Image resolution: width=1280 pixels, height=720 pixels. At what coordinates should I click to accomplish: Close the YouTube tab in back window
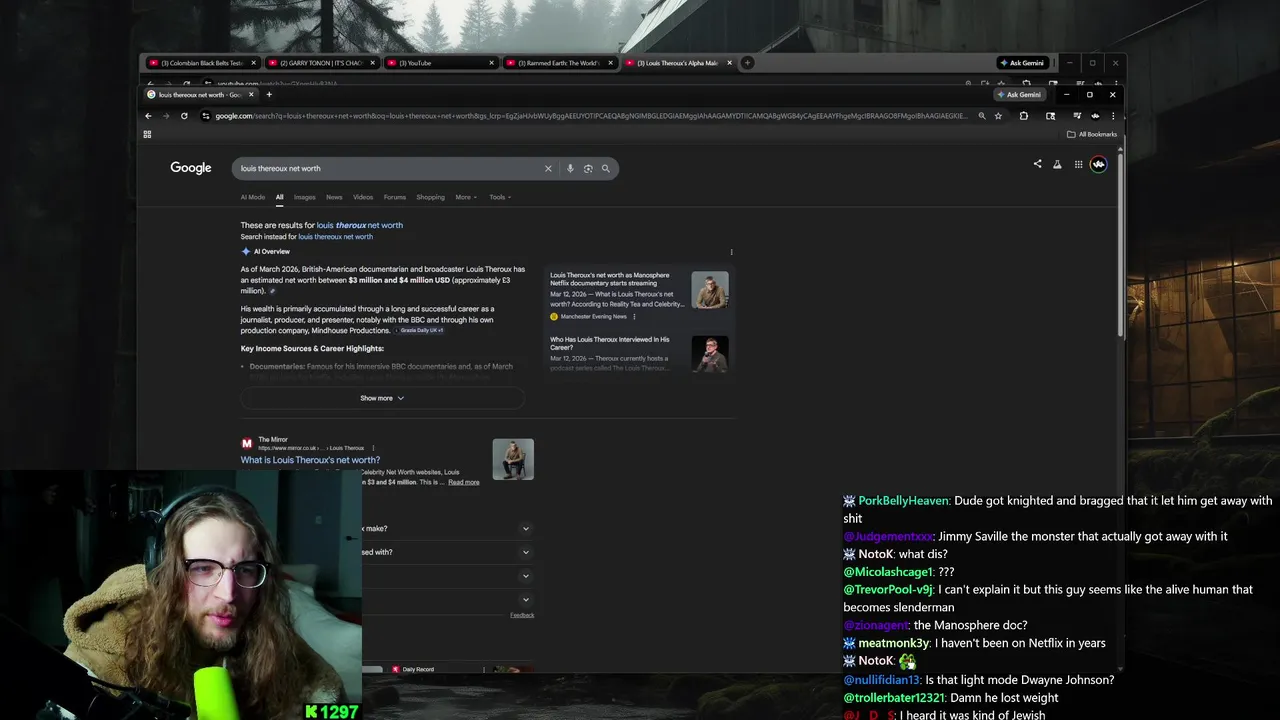point(491,63)
